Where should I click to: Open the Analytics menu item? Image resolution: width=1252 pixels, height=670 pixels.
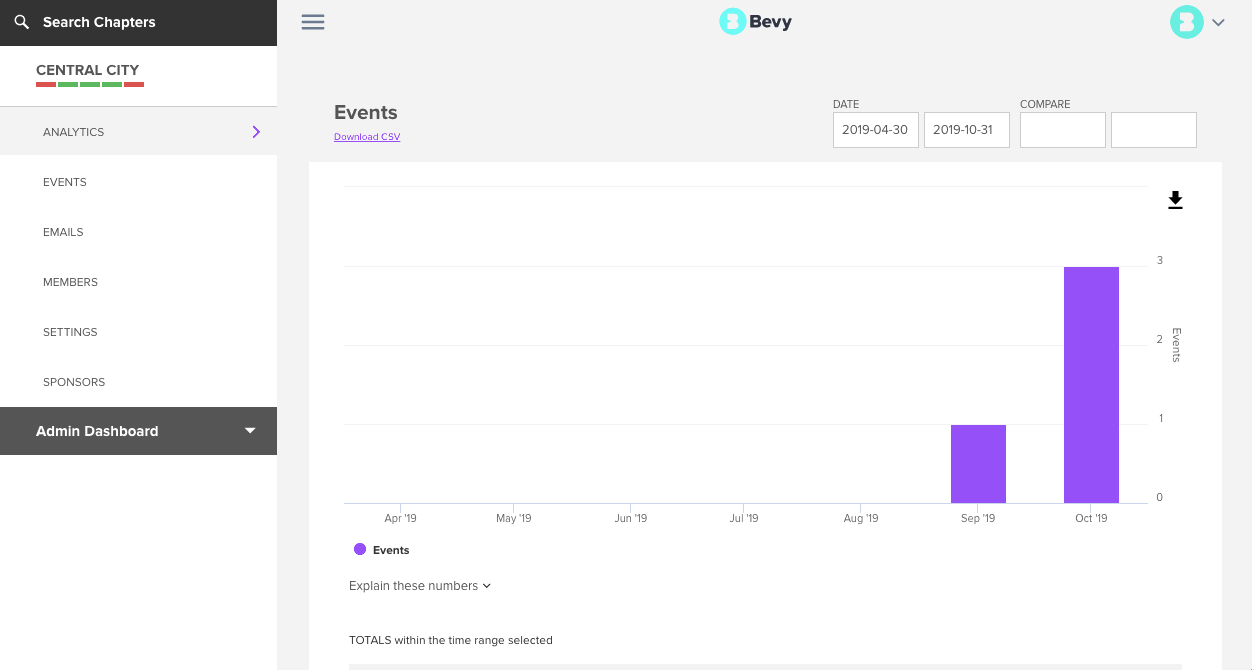point(138,132)
